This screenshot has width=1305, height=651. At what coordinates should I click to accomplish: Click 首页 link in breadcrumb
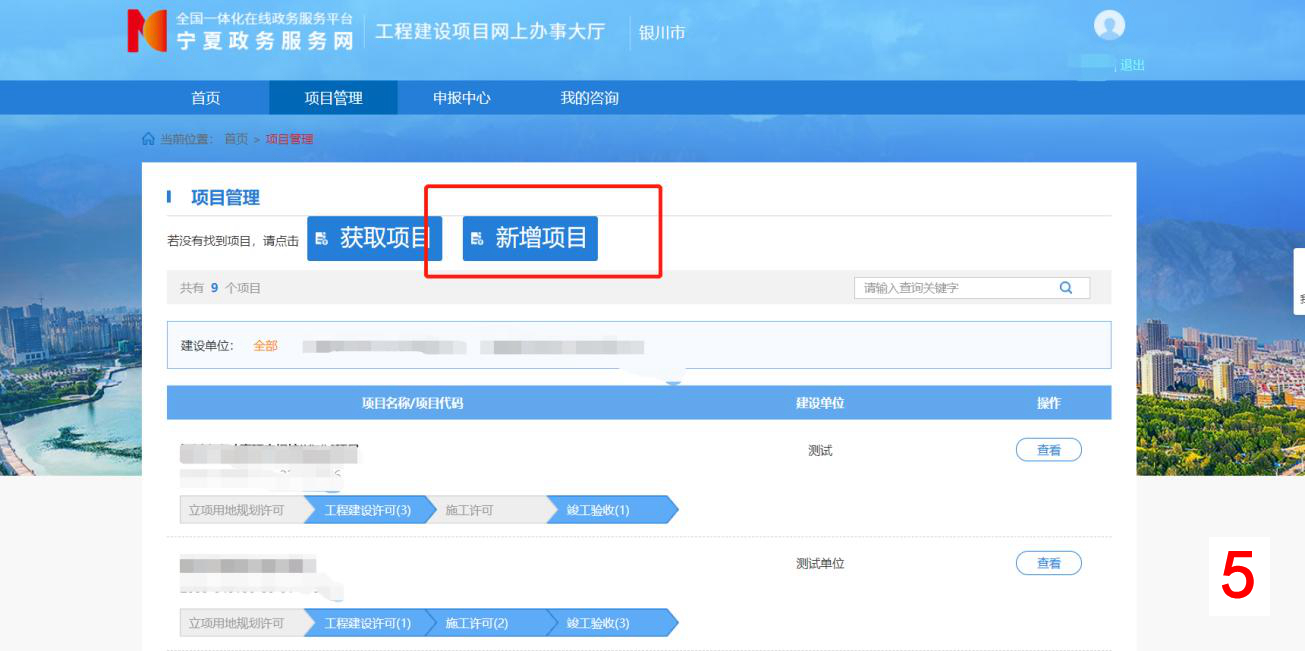click(236, 139)
